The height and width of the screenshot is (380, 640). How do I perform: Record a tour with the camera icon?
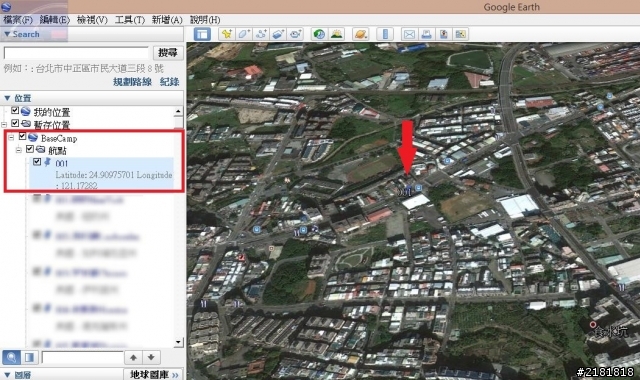tap(296, 34)
